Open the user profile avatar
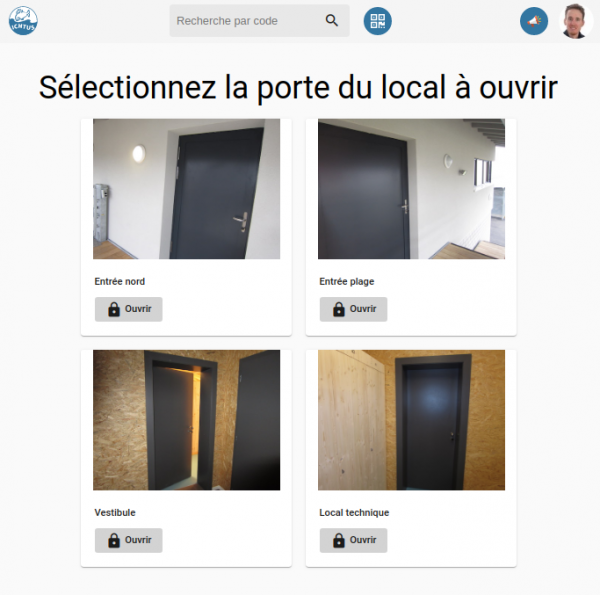This screenshot has height=595, width=600. (x=576, y=21)
